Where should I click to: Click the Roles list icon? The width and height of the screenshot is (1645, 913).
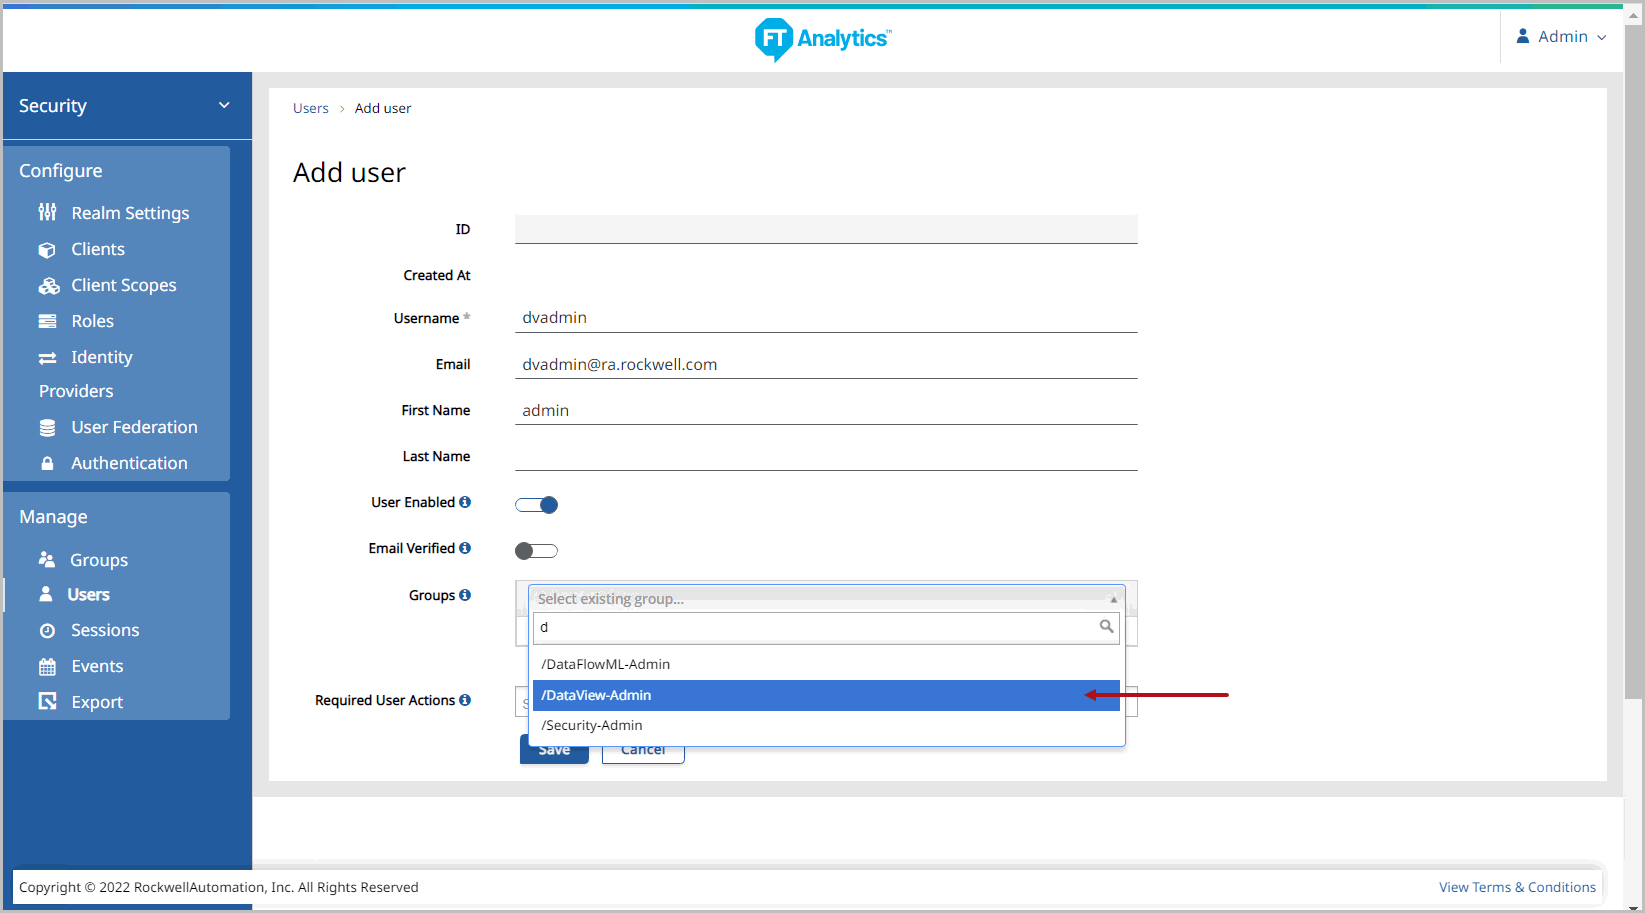click(47, 321)
